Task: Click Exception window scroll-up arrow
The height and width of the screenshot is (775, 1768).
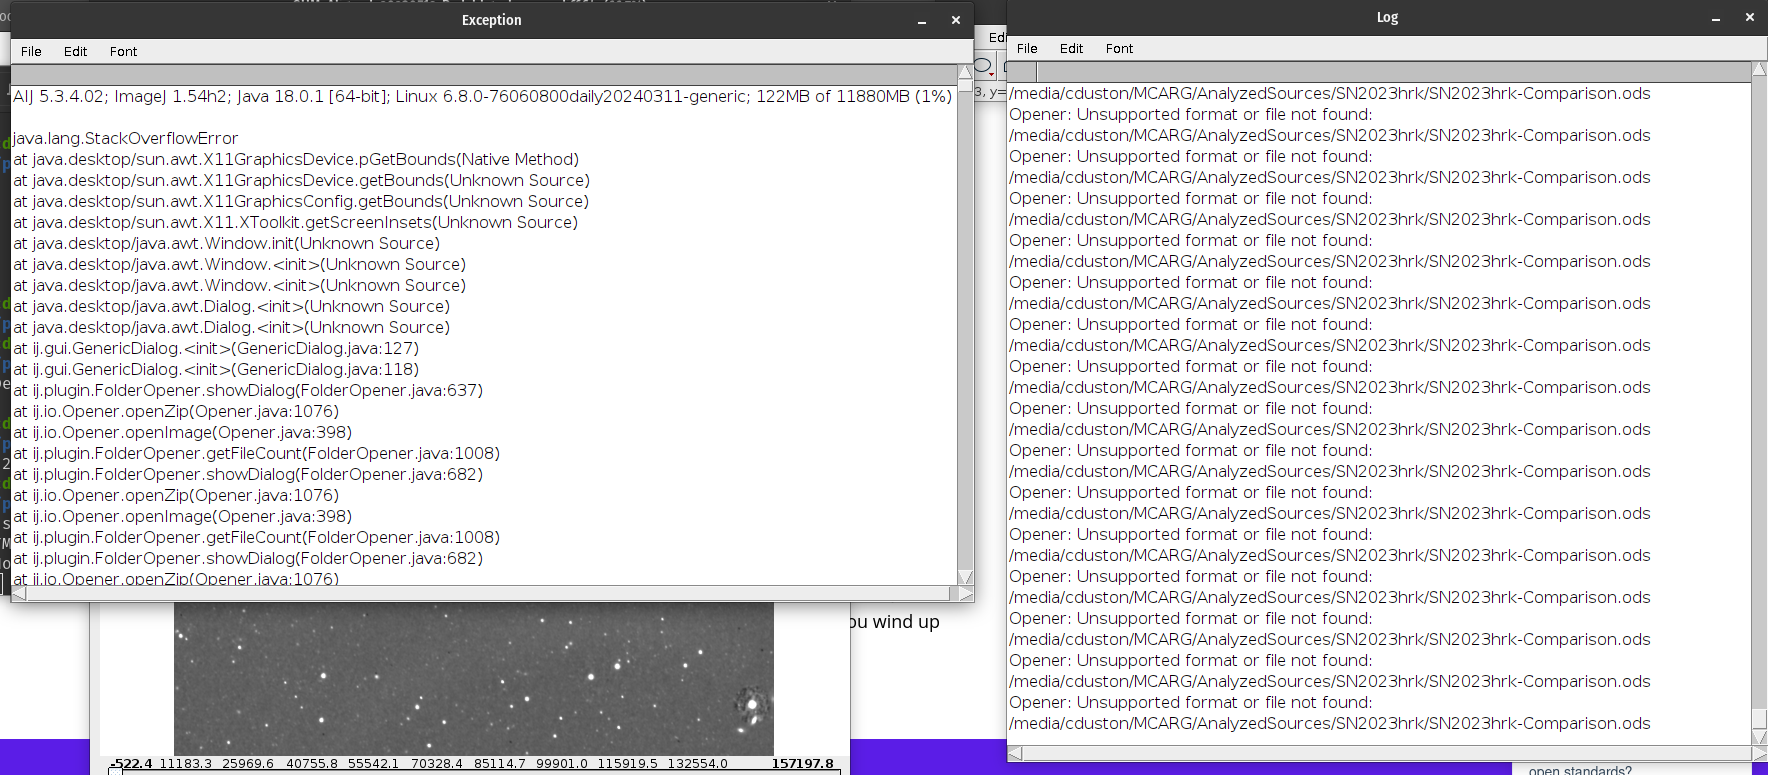Action: (965, 73)
